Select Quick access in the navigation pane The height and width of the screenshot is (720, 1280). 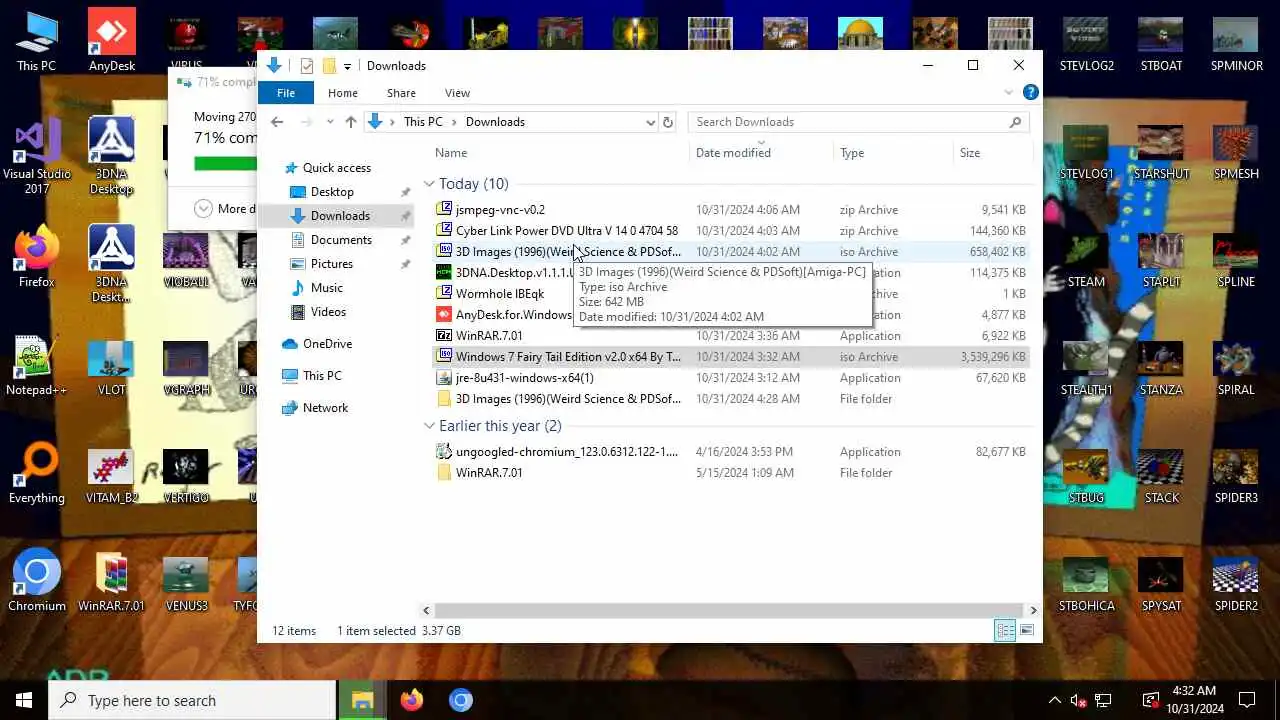coord(336,168)
